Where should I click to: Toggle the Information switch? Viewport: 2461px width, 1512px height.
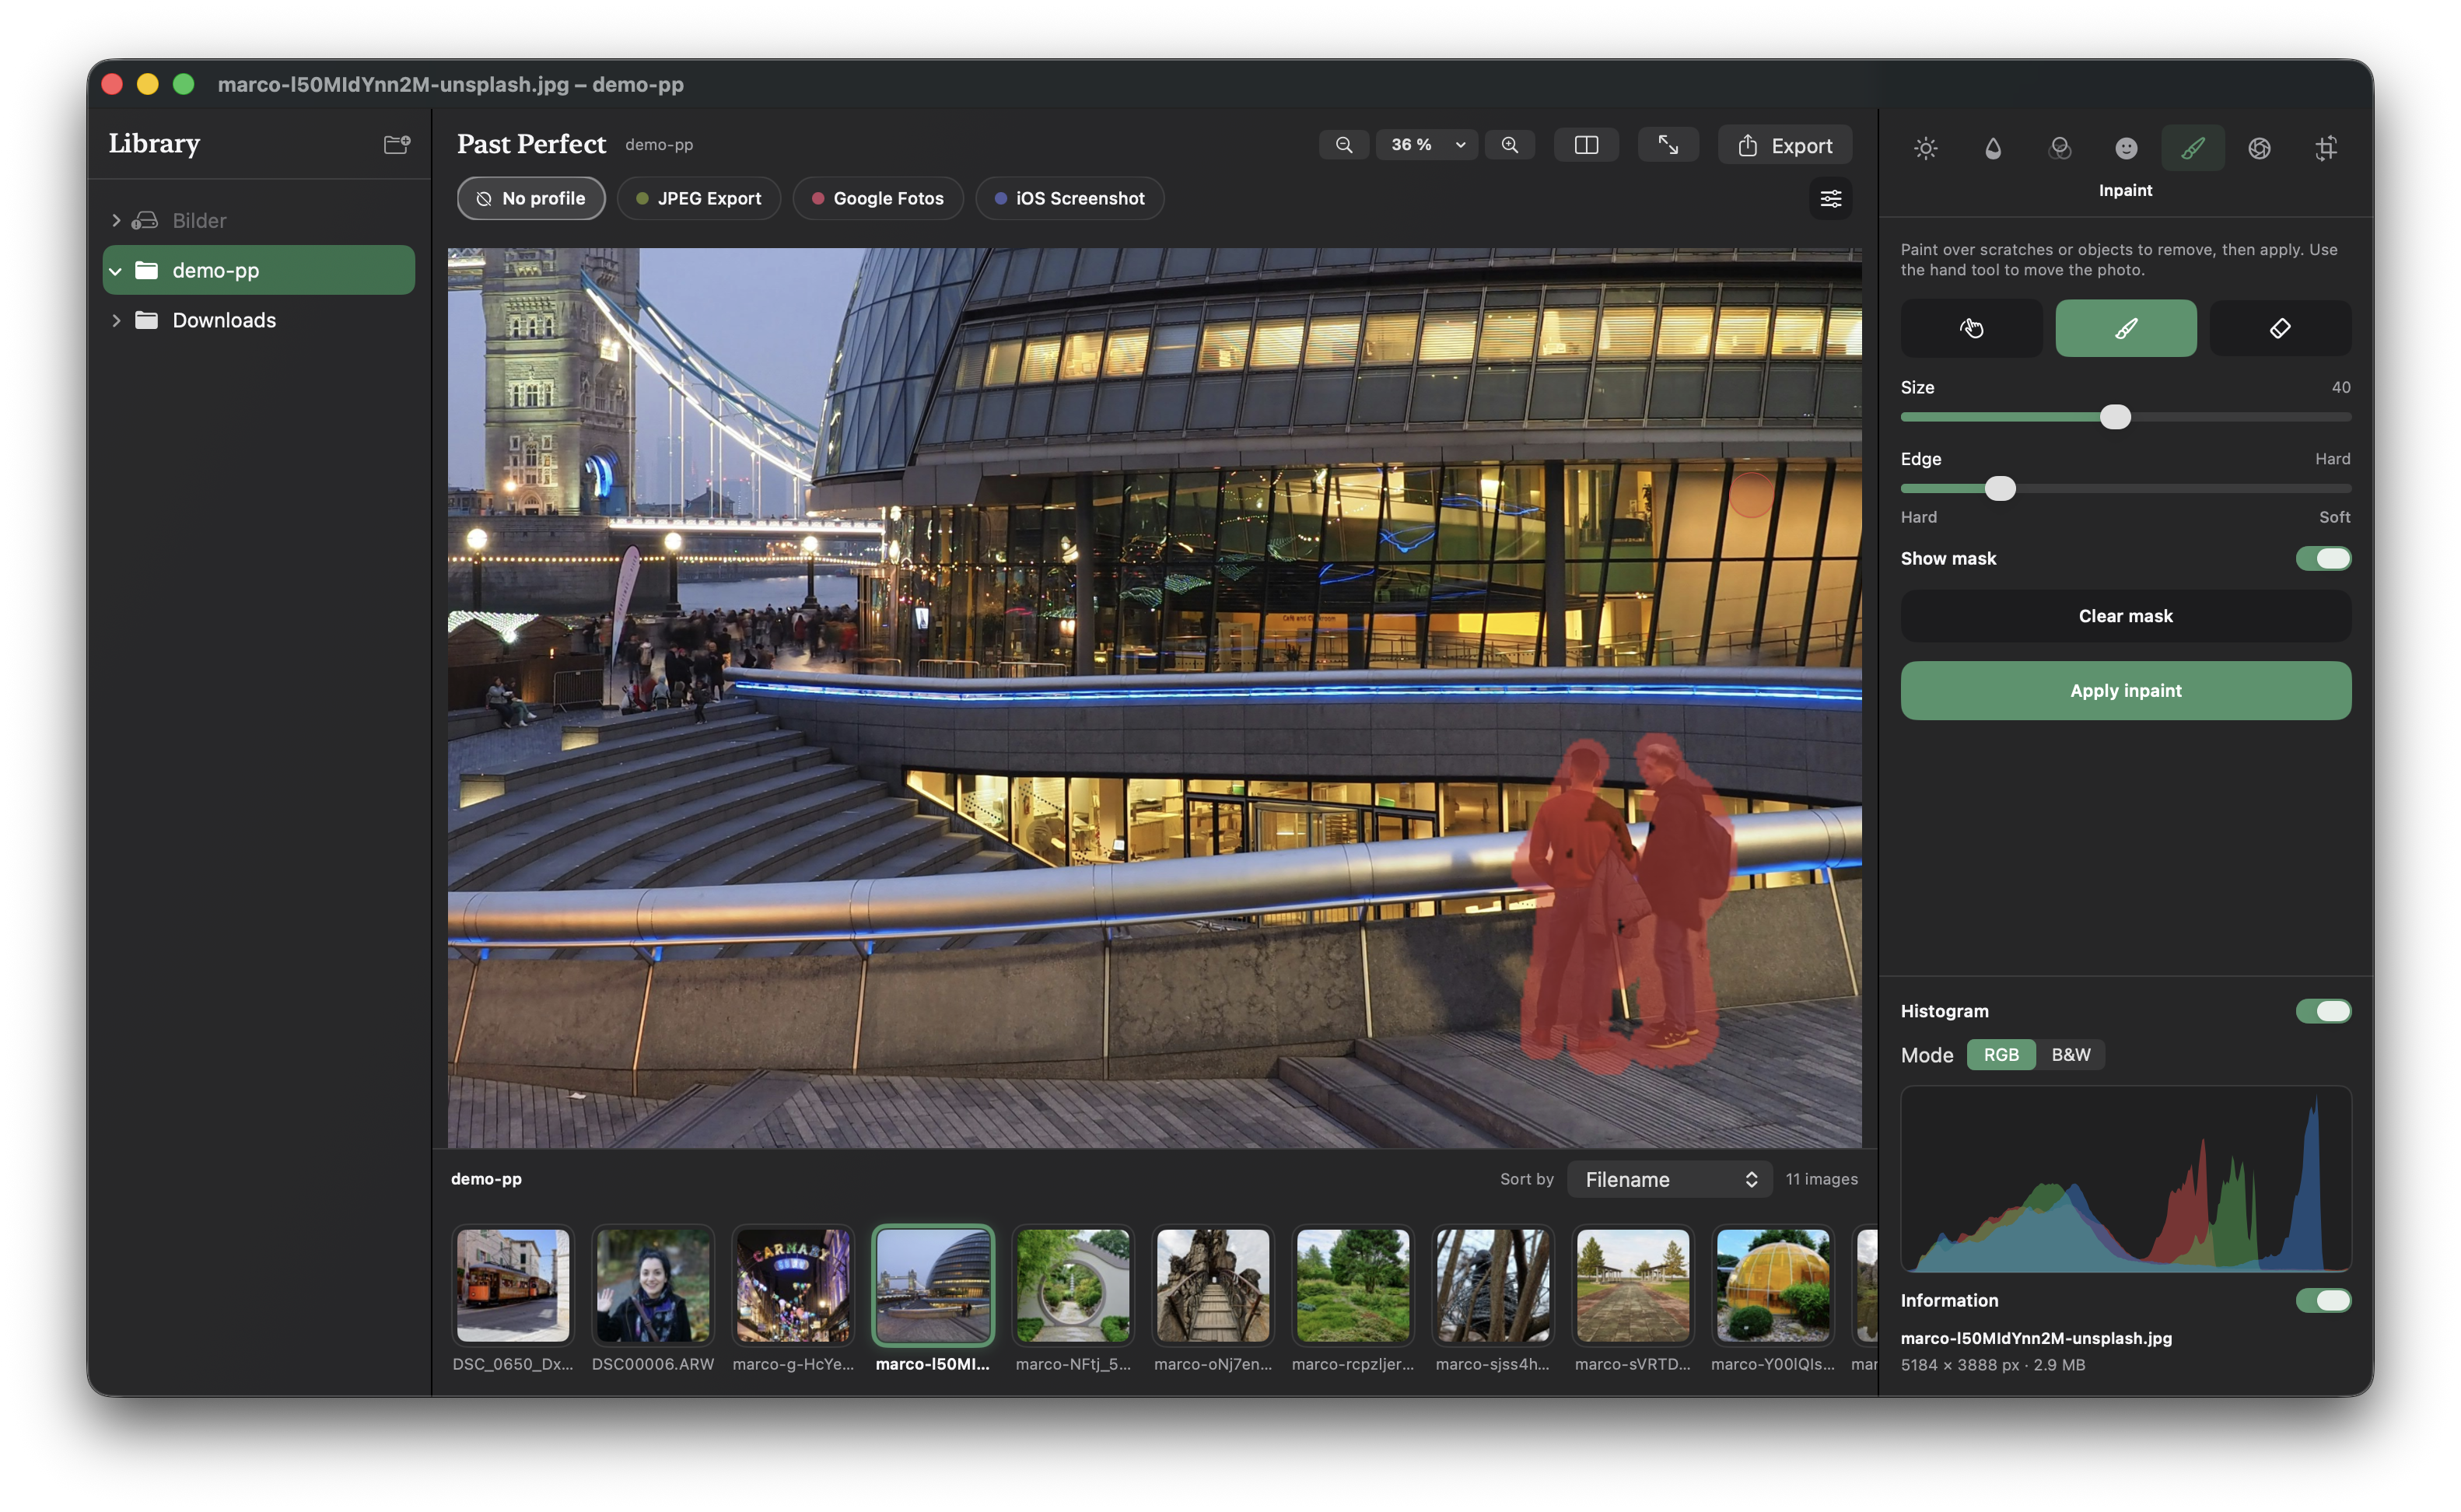[x=2323, y=1300]
